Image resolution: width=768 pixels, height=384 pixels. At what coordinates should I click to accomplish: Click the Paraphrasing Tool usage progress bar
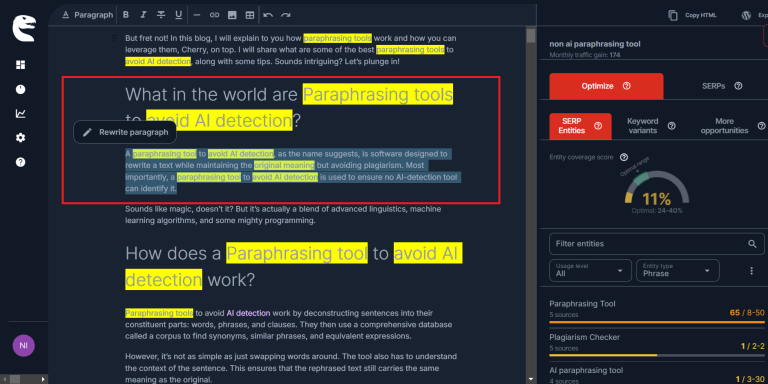(x=657, y=322)
